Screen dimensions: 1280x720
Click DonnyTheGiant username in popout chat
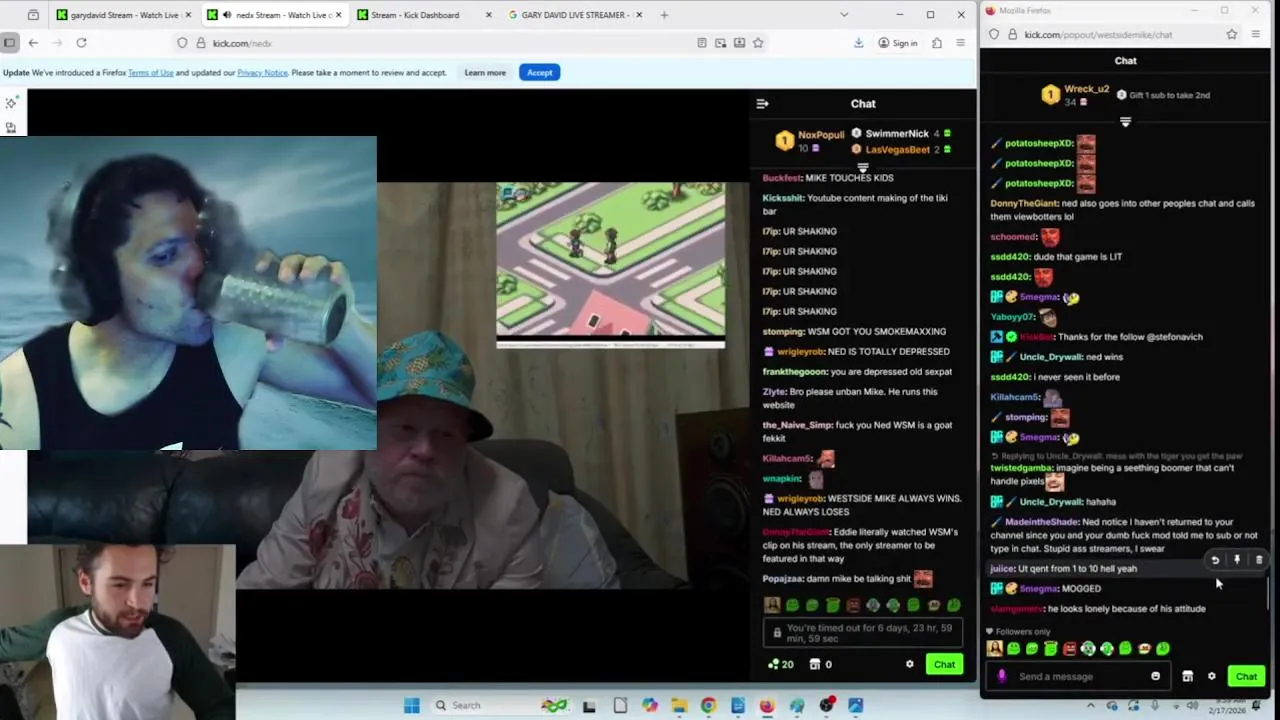point(1024,203)
